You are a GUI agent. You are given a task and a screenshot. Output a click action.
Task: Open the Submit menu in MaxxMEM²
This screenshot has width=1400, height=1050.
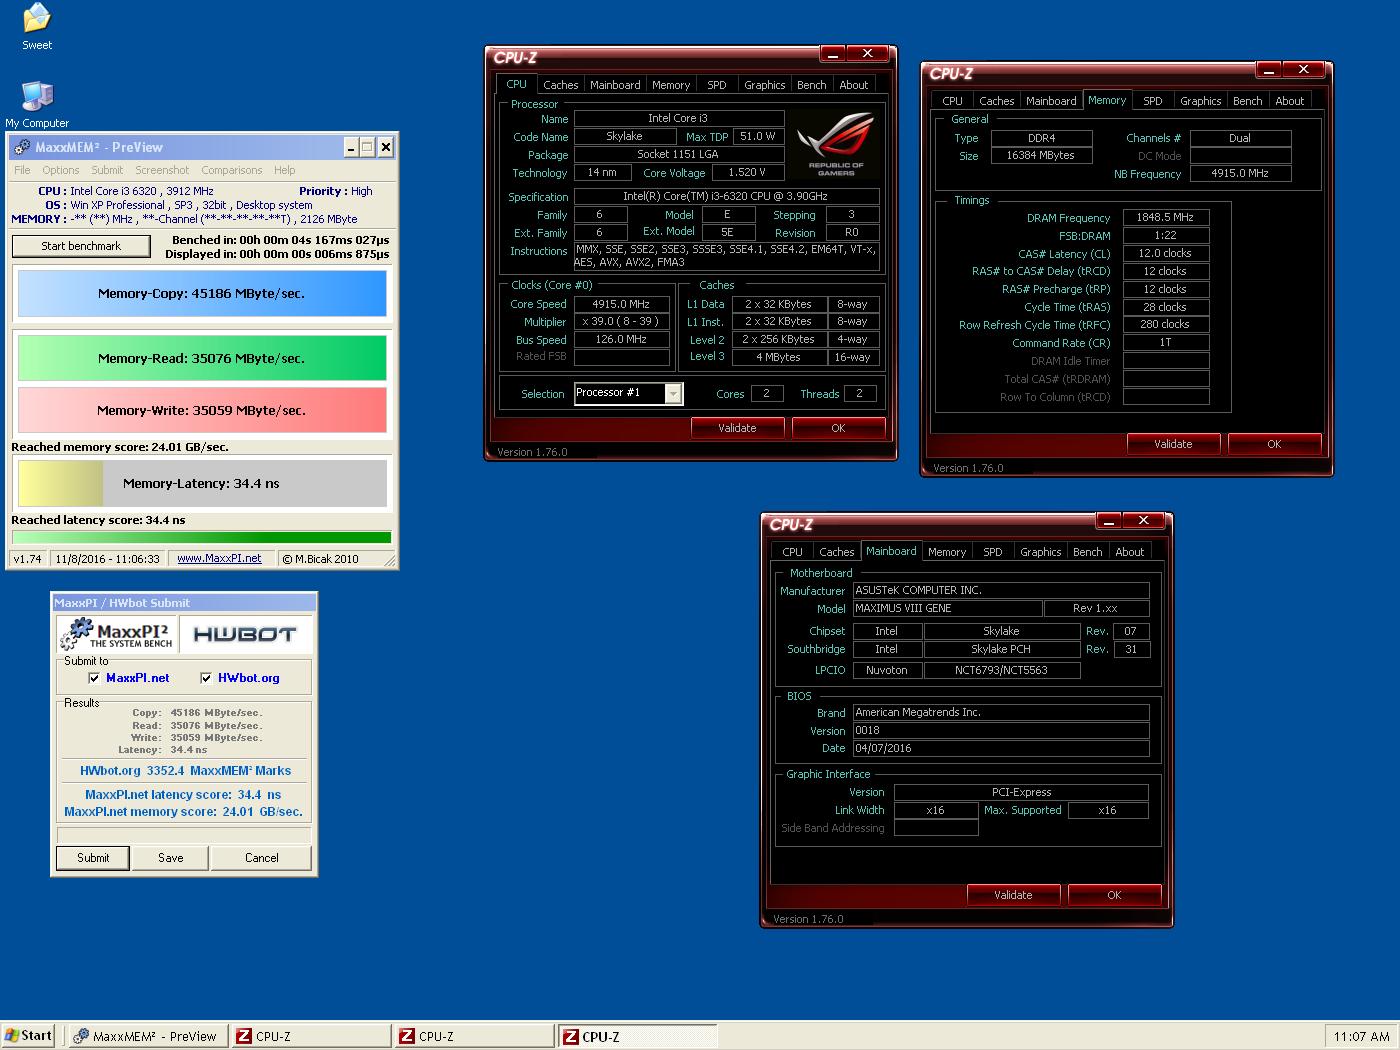[107, 170]
